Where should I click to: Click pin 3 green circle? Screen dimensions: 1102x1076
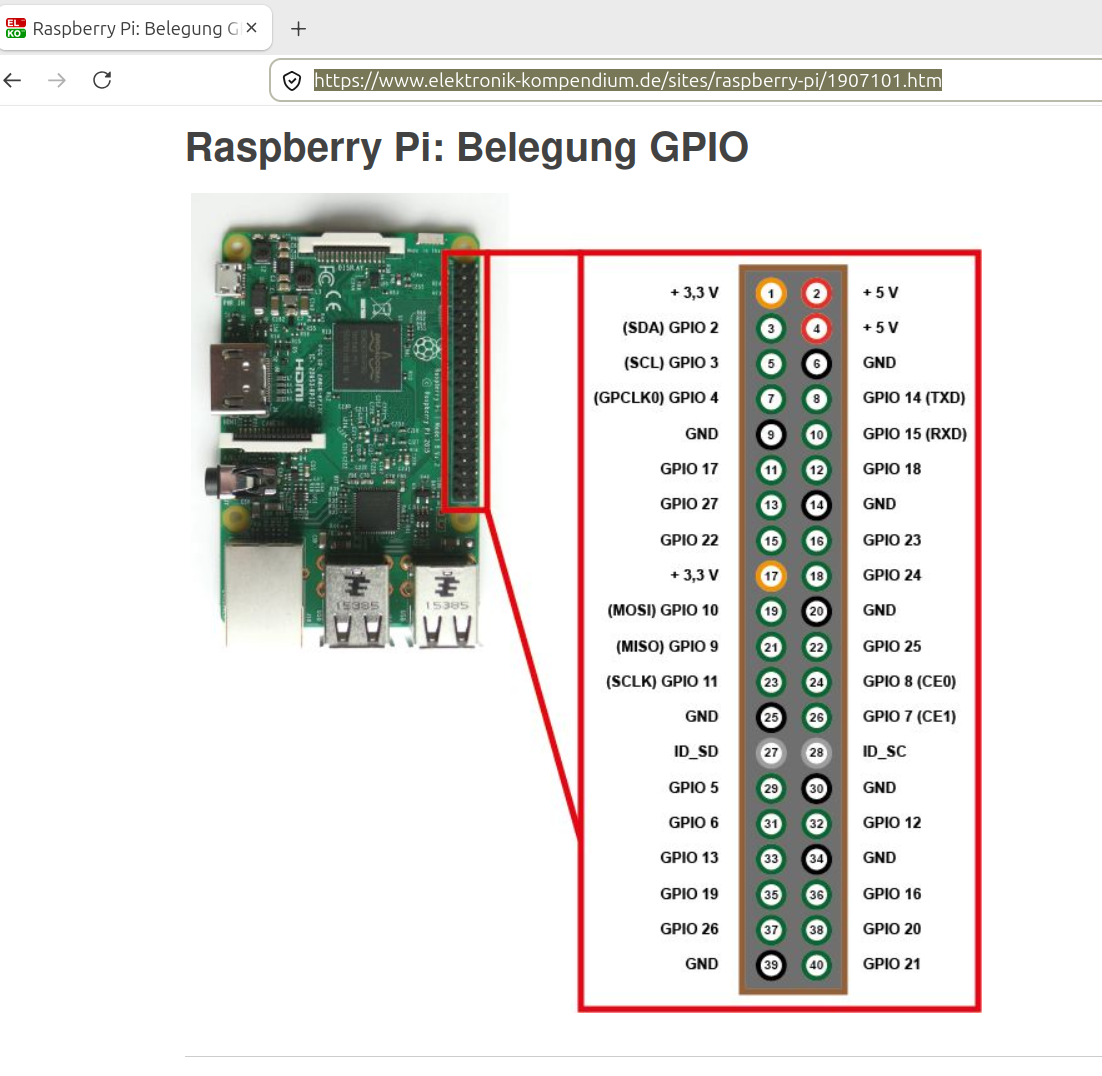click(771, 328)
